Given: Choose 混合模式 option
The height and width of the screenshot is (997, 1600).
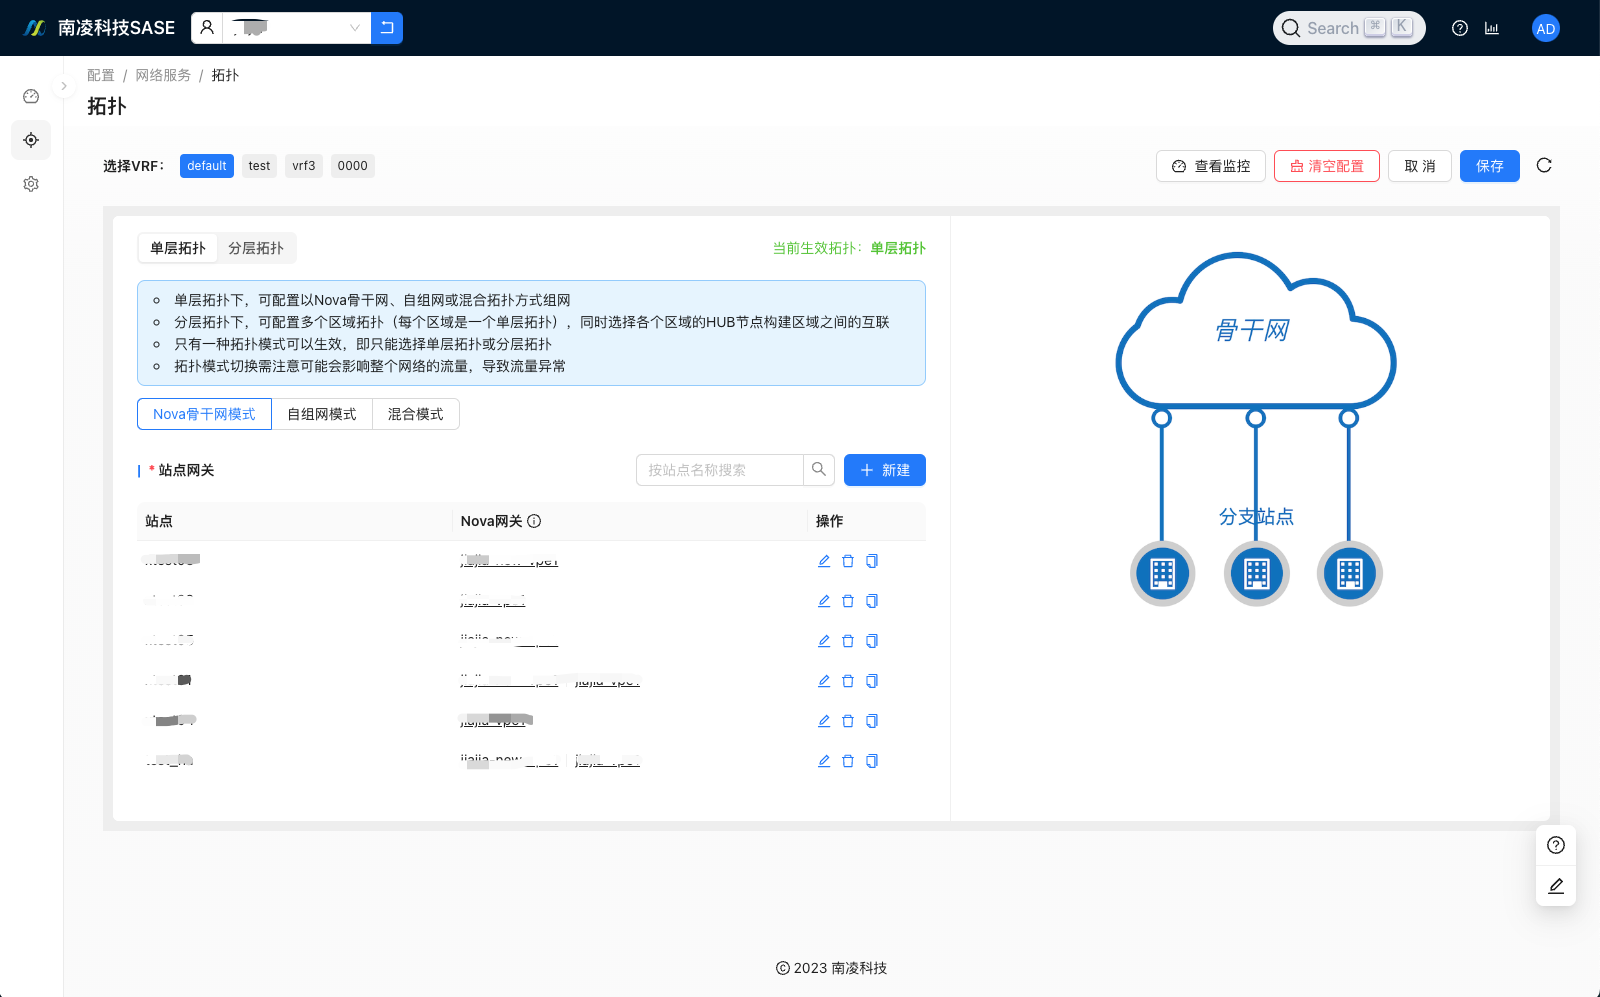Looking at the screenshot, I should click(416, 414).
